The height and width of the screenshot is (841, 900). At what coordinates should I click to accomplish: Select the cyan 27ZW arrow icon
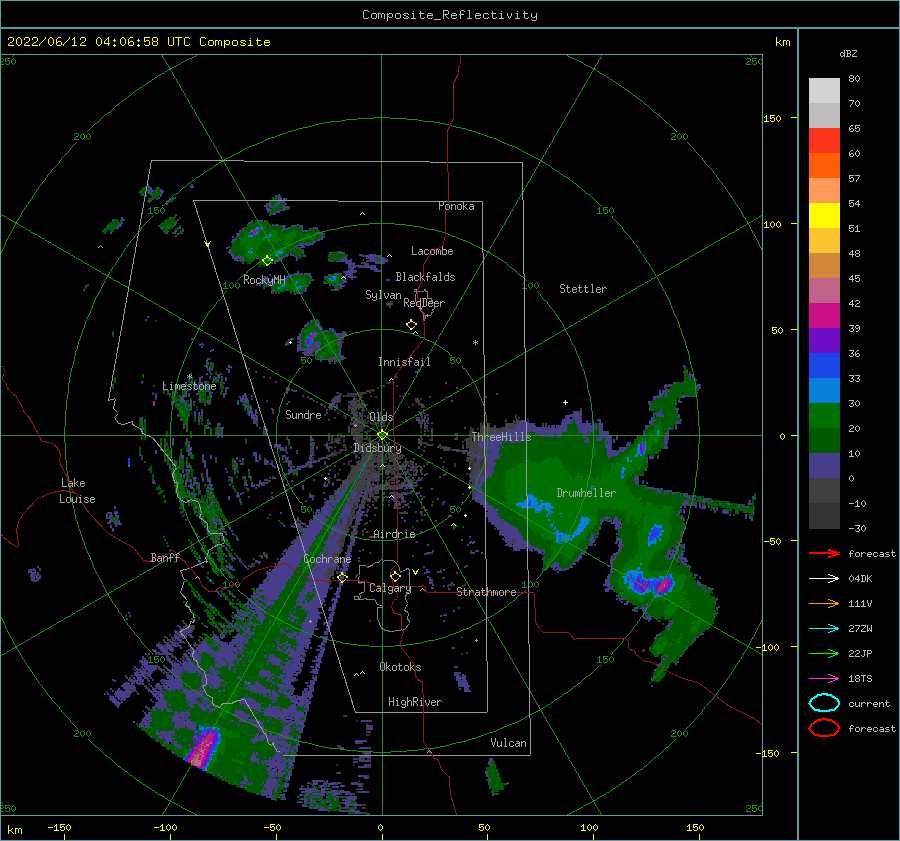click(824, 629)
